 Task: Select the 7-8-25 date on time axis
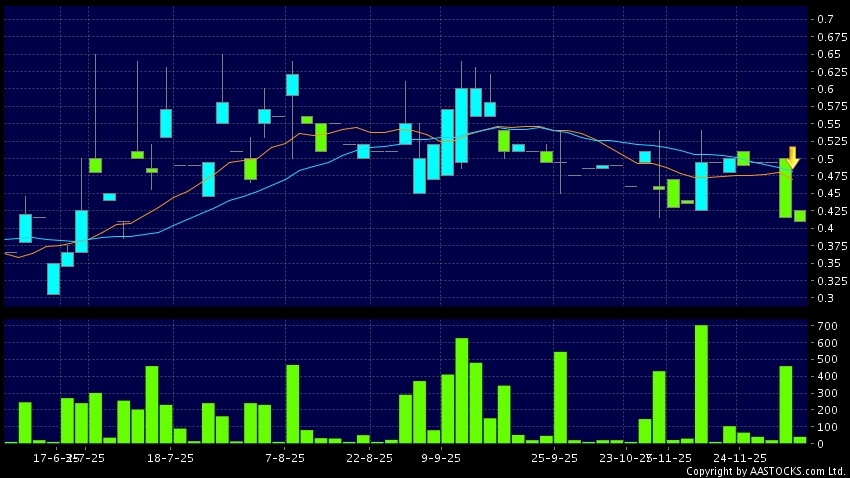point(285,457)
